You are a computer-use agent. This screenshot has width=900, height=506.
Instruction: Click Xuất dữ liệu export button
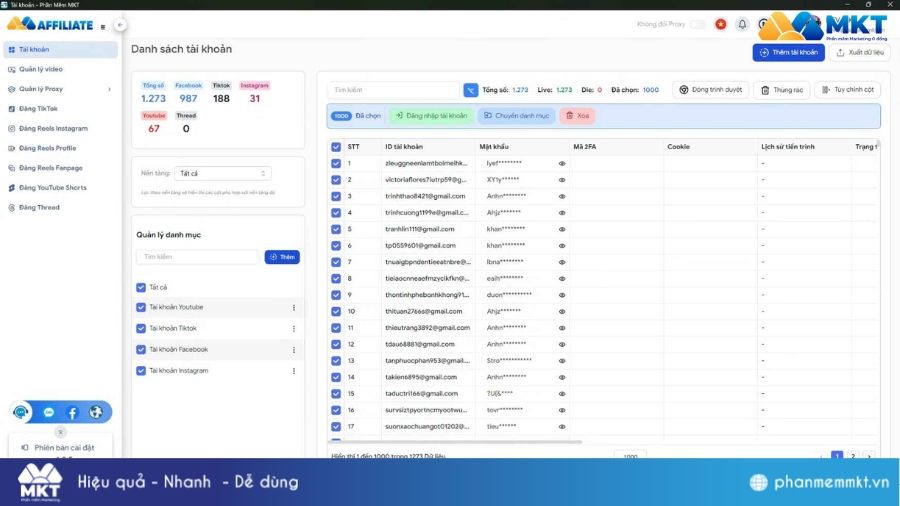pyautogui.click(x=859, y=52)
